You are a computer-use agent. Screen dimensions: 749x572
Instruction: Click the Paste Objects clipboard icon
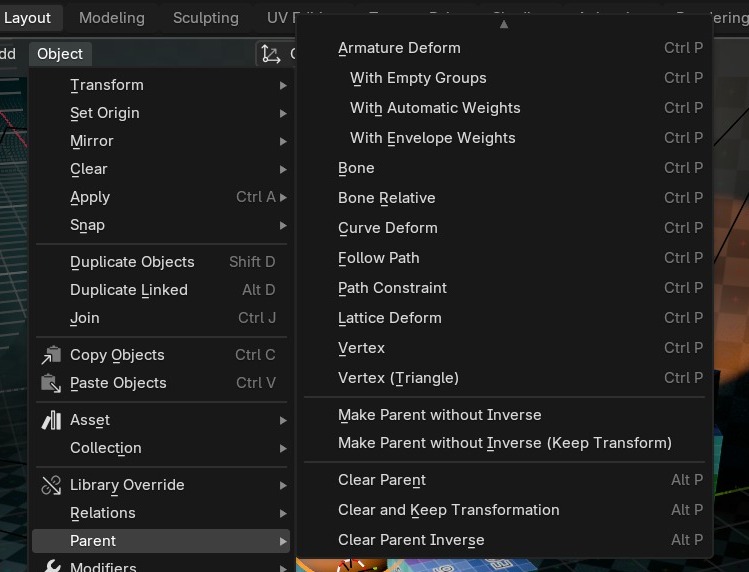coord(51,383)
